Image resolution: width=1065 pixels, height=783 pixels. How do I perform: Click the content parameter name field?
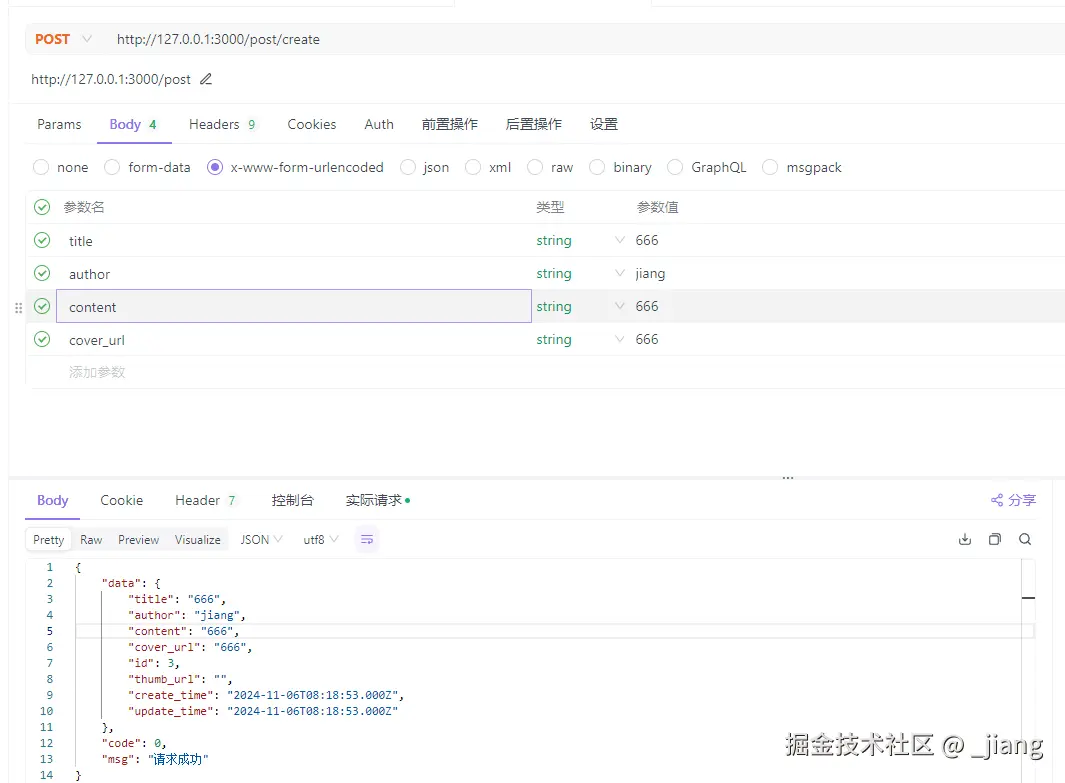point(293,306)
